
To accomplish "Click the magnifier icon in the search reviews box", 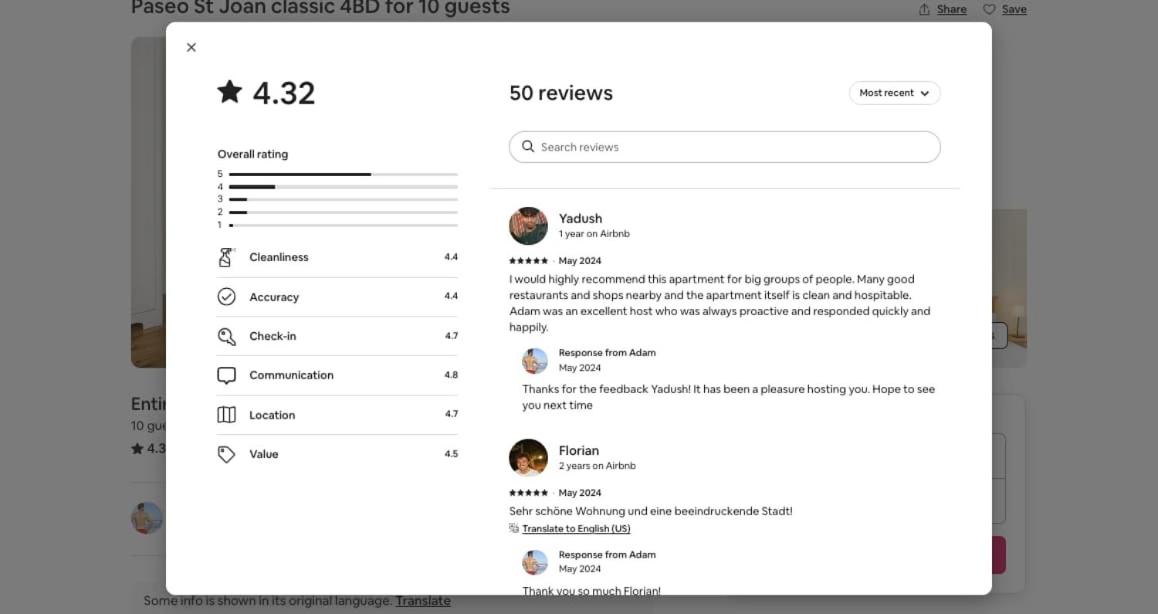I will point(528,146).
